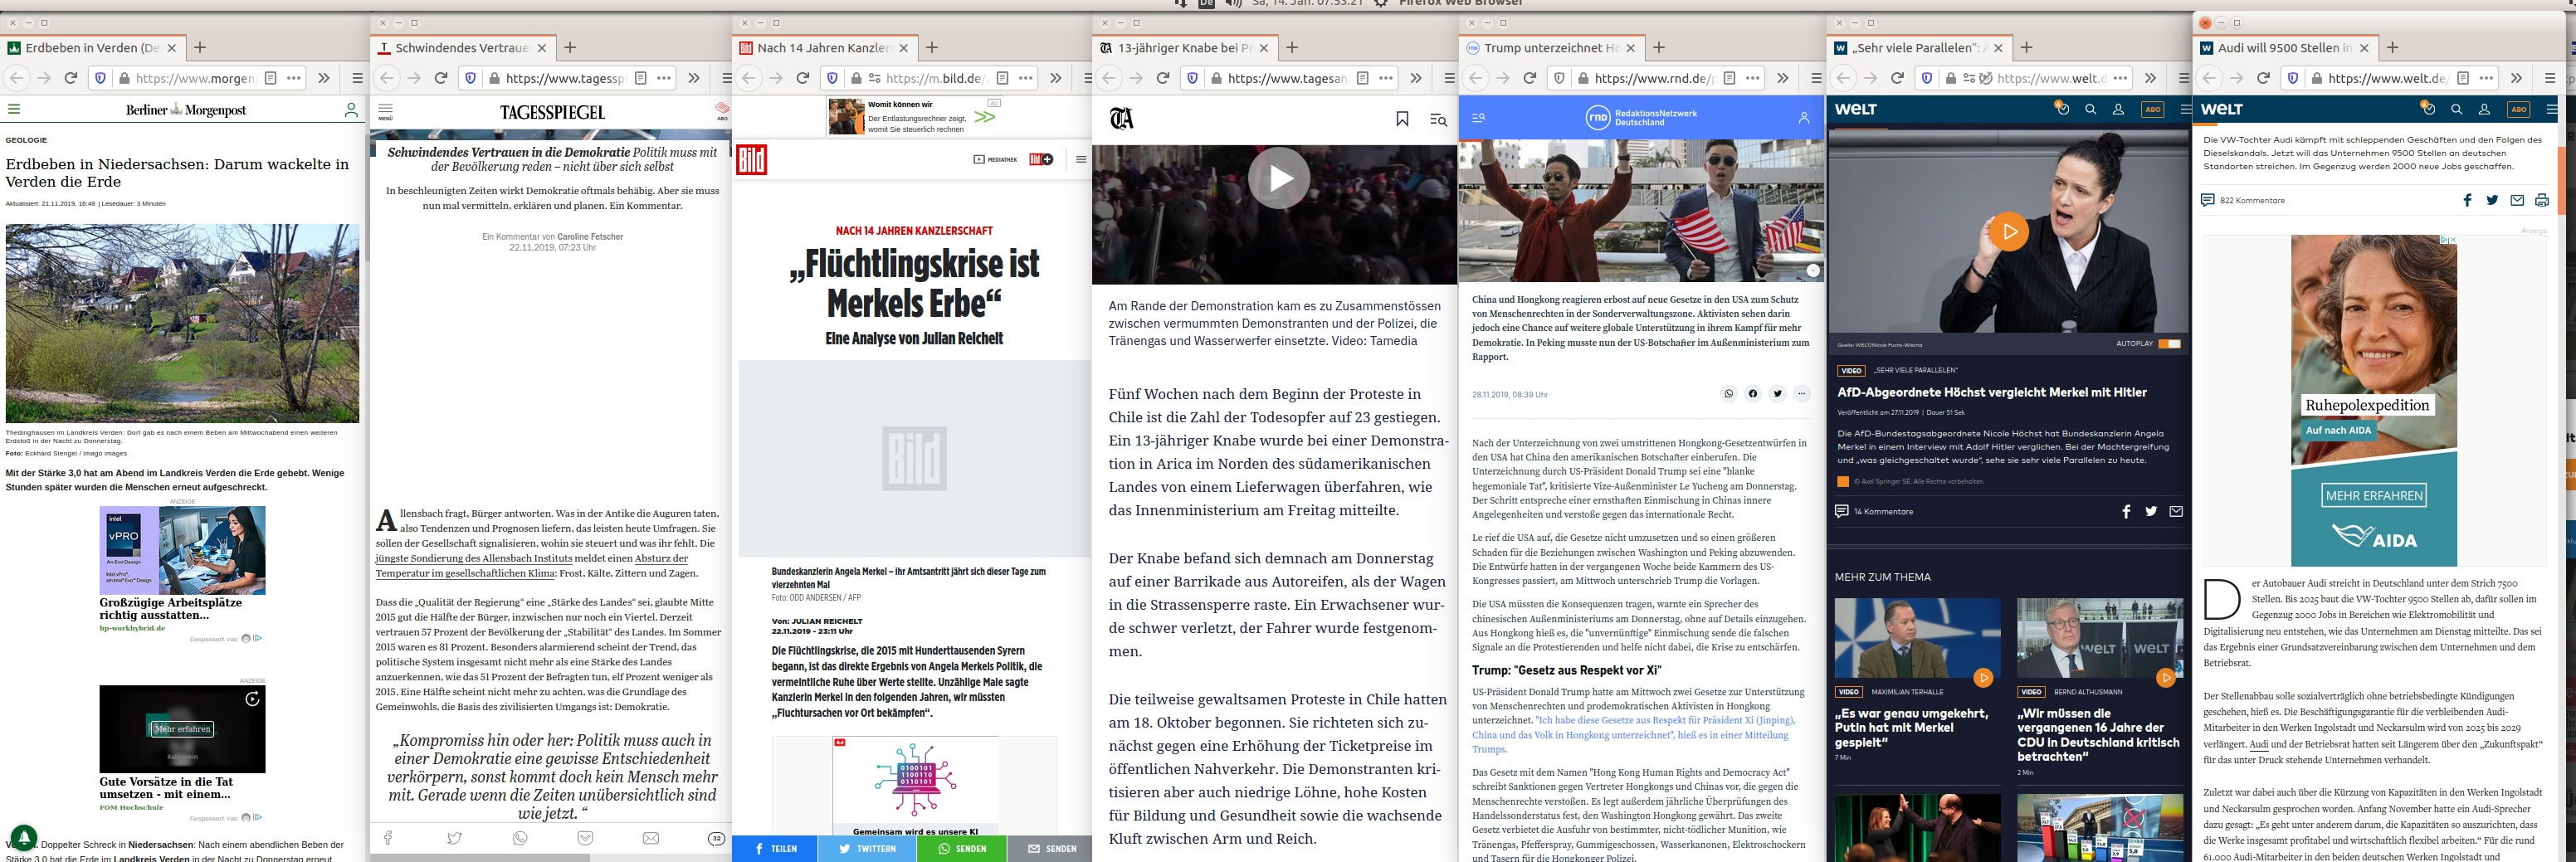Reload the Morgenpost window's page
Viewport: 2576px width, 862px height.
click(x=71, y=78)
